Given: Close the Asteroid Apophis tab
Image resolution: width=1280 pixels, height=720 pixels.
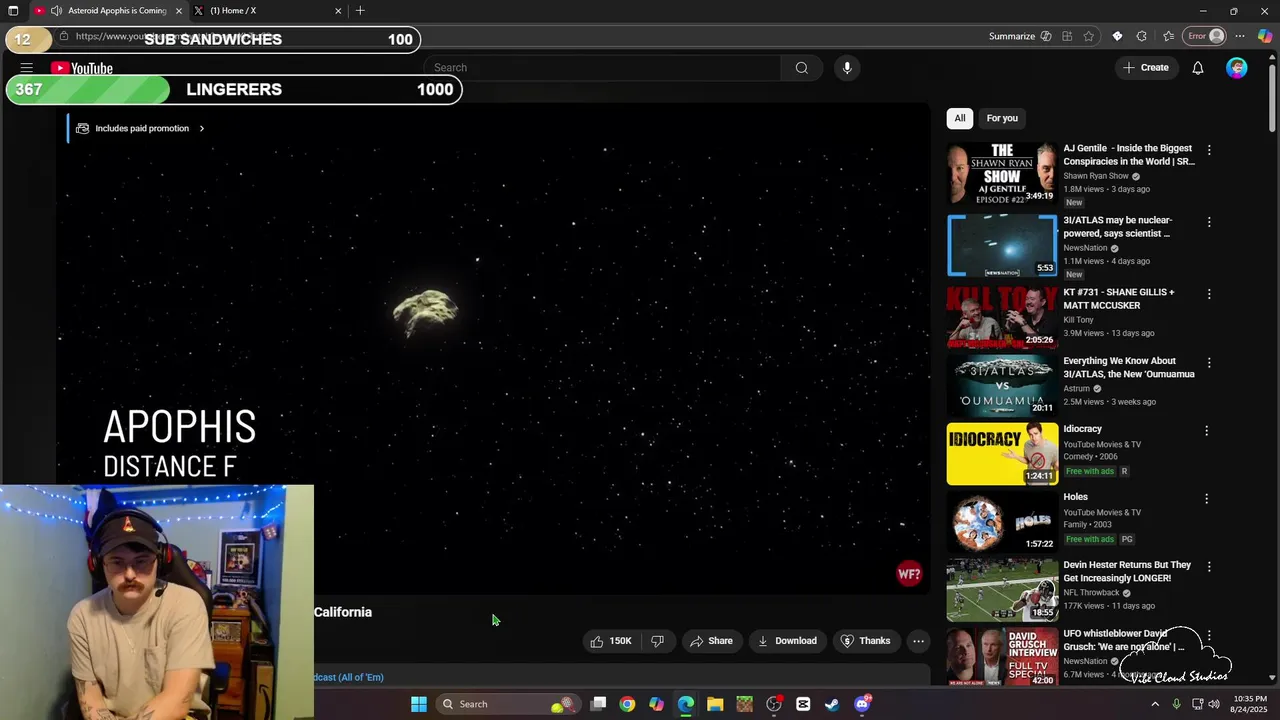Looking at the screenshot, I should tap(179, 11).
